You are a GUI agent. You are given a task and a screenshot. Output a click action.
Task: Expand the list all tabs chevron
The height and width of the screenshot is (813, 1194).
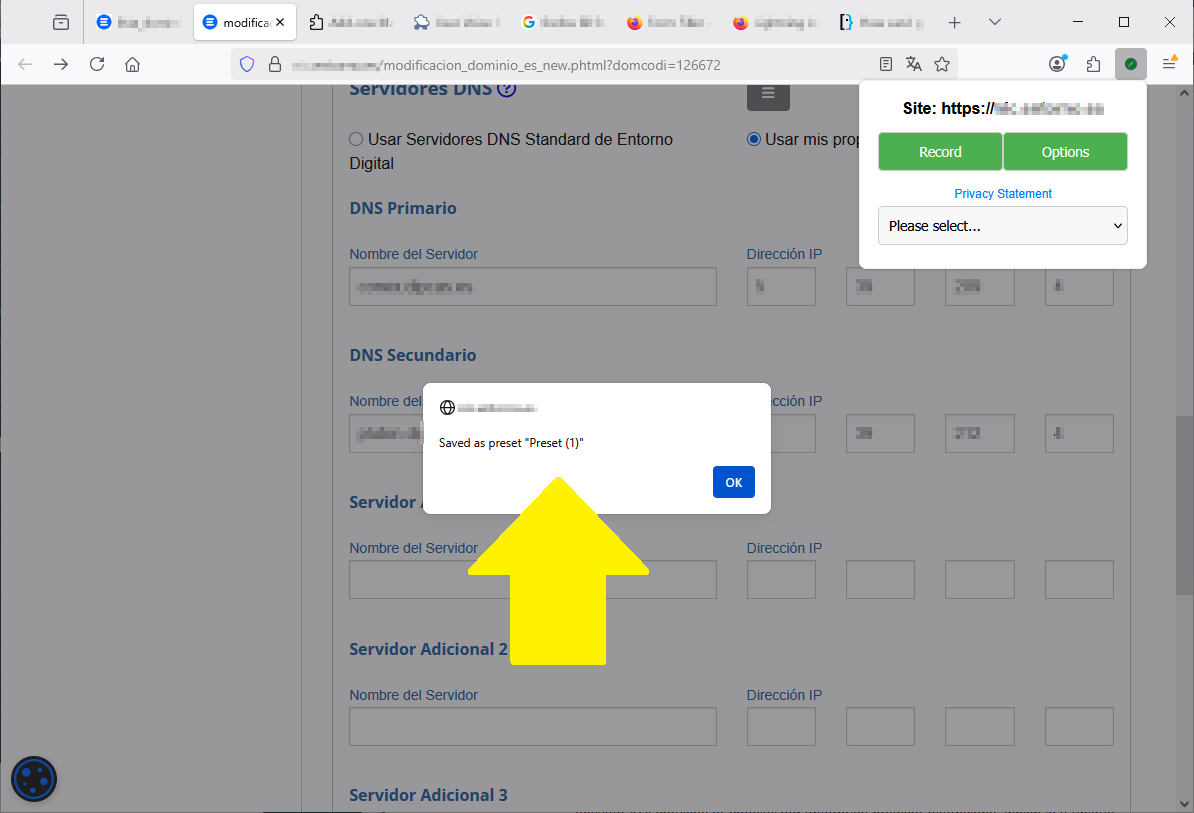coord(994,22)
